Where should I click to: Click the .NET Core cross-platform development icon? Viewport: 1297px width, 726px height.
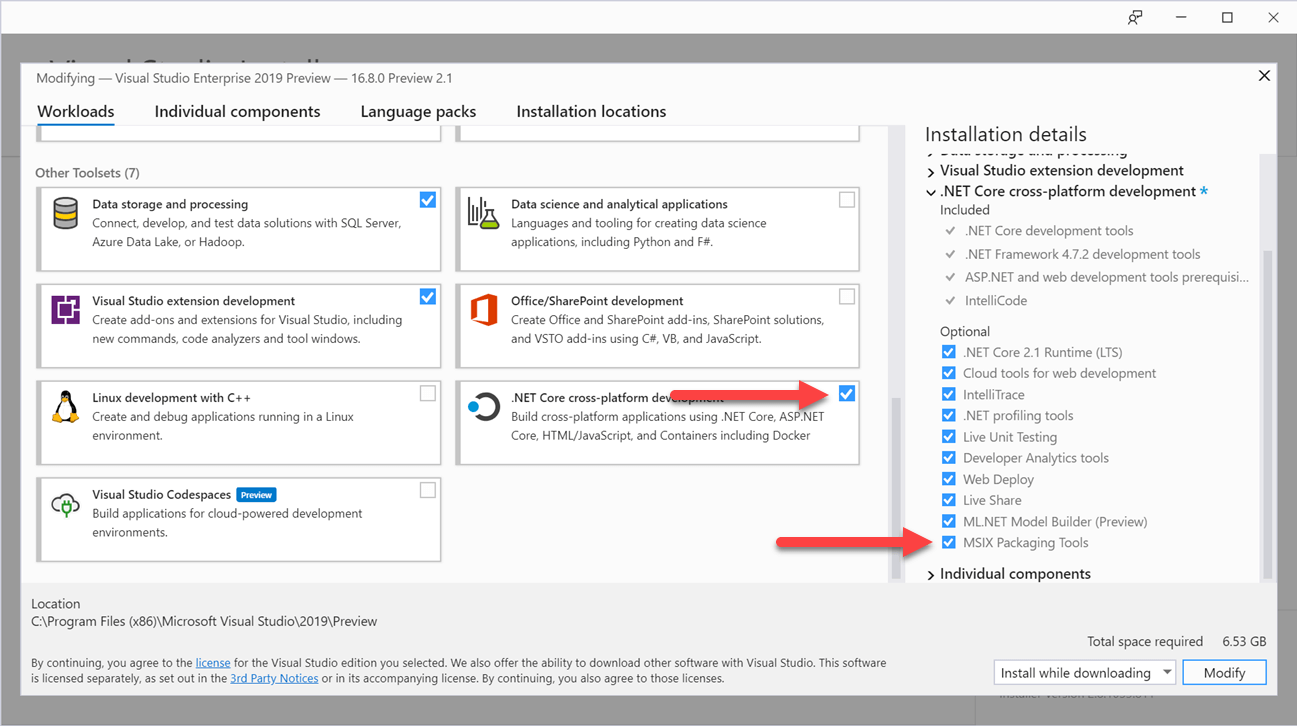click(484, 408)
